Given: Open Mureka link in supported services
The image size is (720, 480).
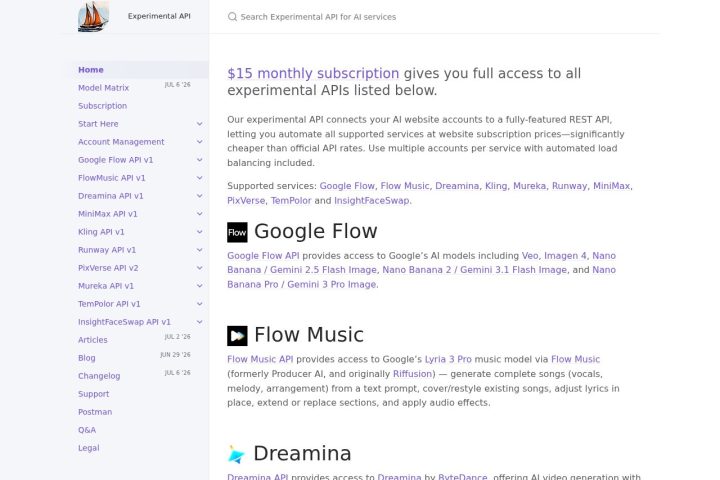Looking at the screenshot, I should pos(529,186).
